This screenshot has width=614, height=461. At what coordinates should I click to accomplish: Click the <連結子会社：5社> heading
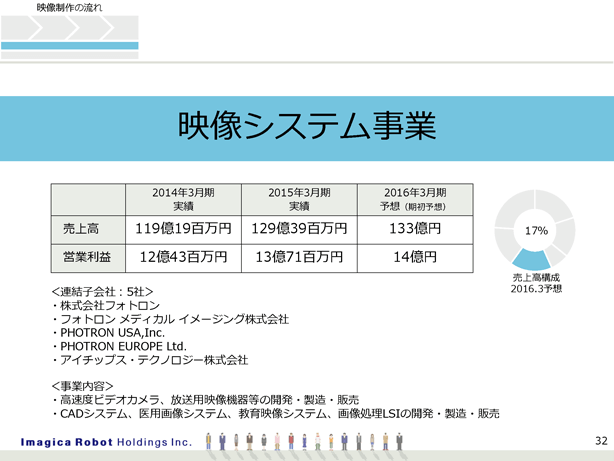(102, 292)
